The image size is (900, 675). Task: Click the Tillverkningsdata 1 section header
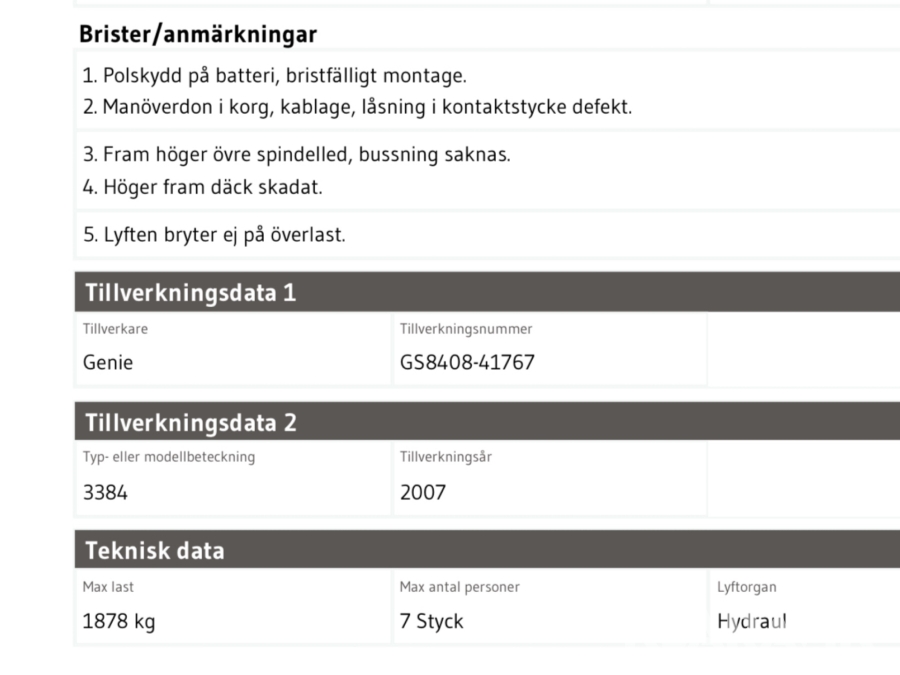191,293
